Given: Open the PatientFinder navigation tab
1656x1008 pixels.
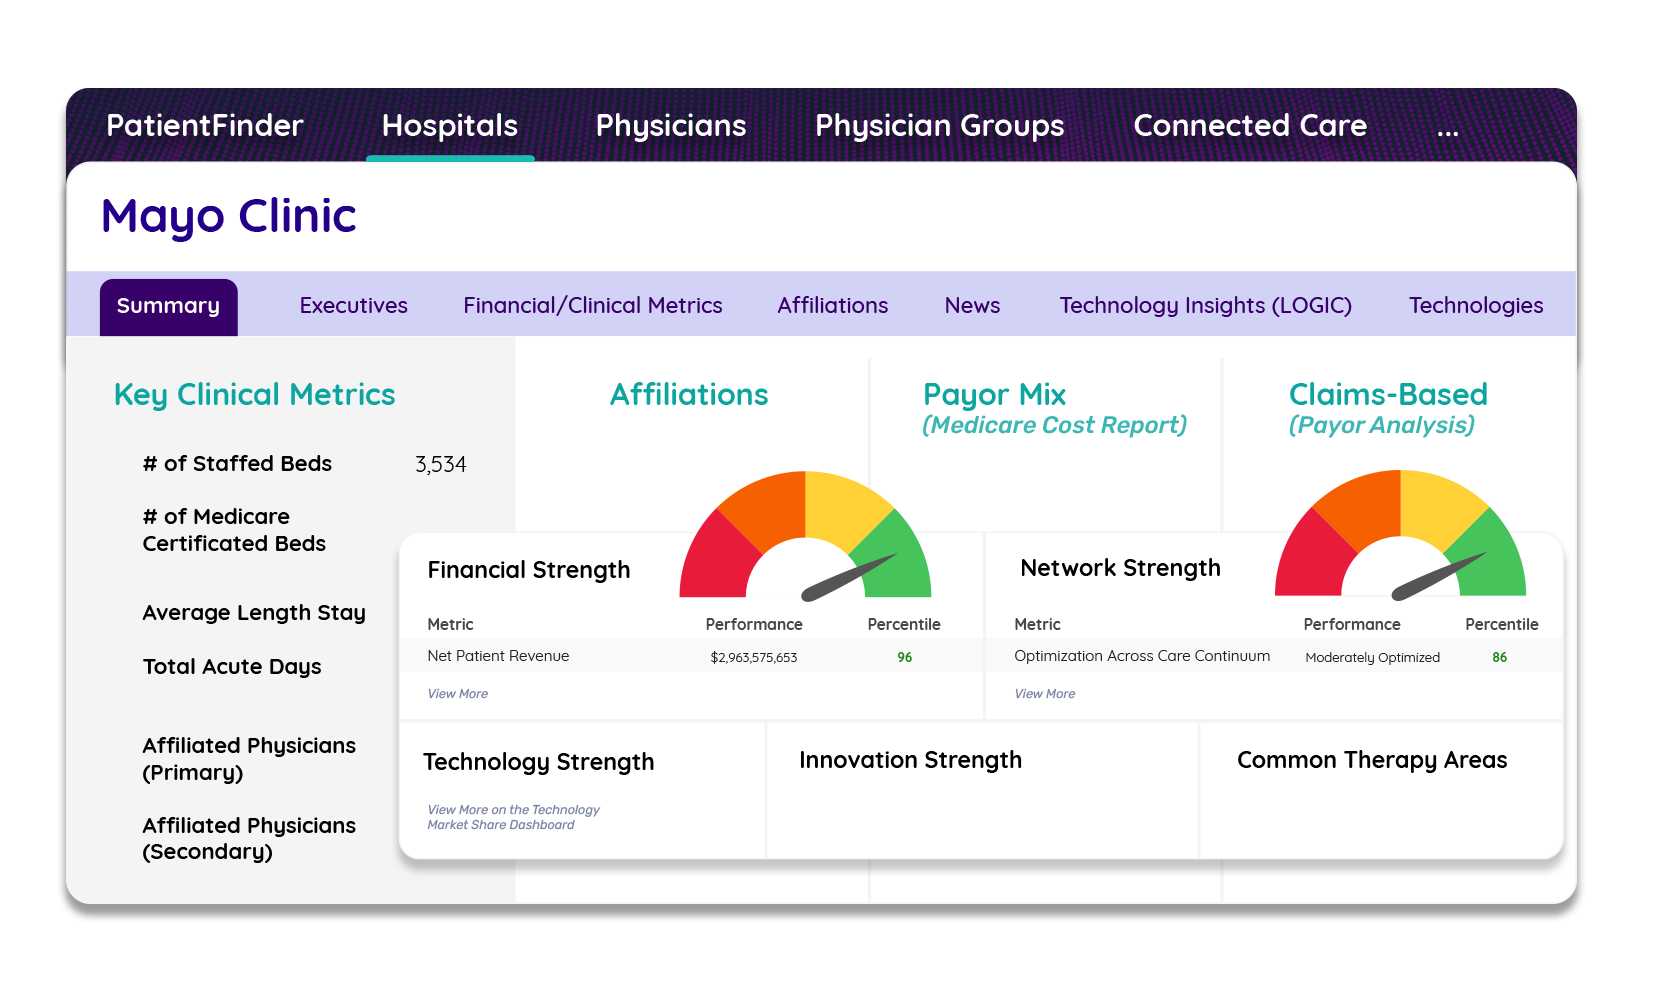Looking at the screenshot, I should pos(205,125).
